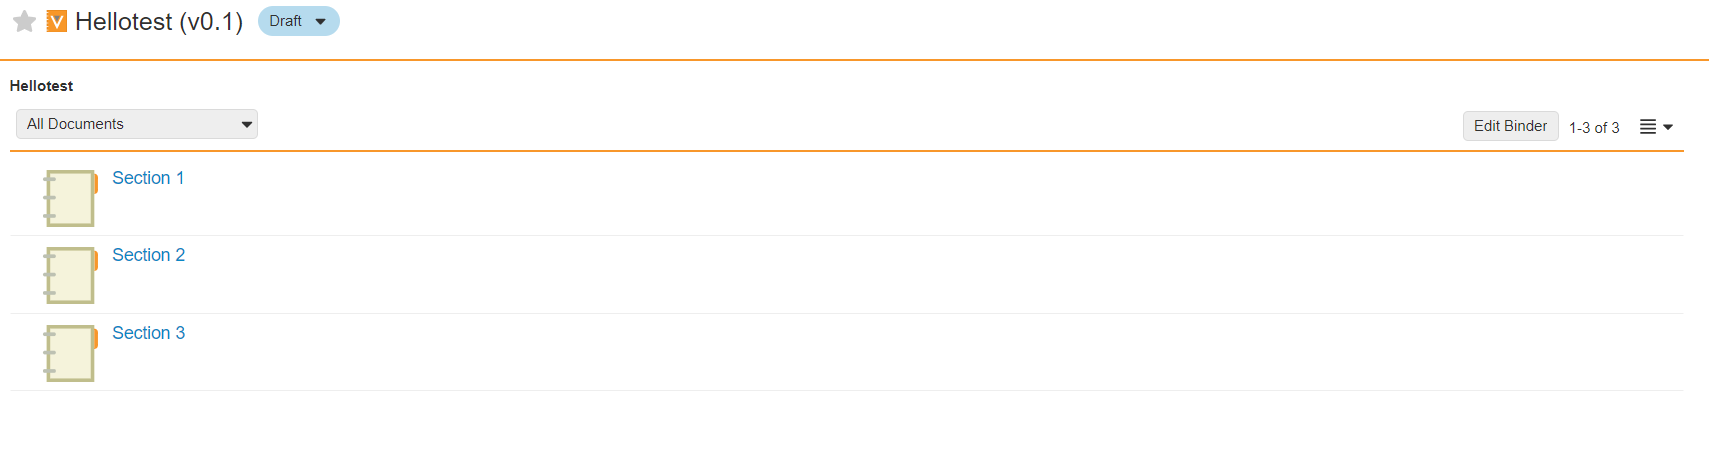Viewport: 1709px width, 453px height.
Task: Click the orange Vault binder type icon
Action: tap(57, 21)
